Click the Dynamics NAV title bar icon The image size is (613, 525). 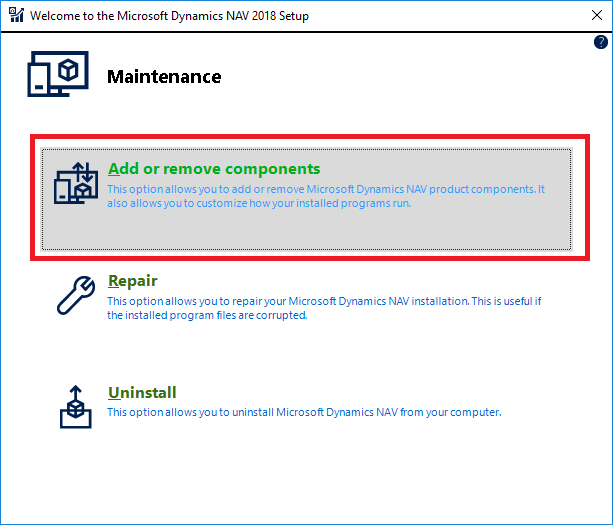pos(16,15)
